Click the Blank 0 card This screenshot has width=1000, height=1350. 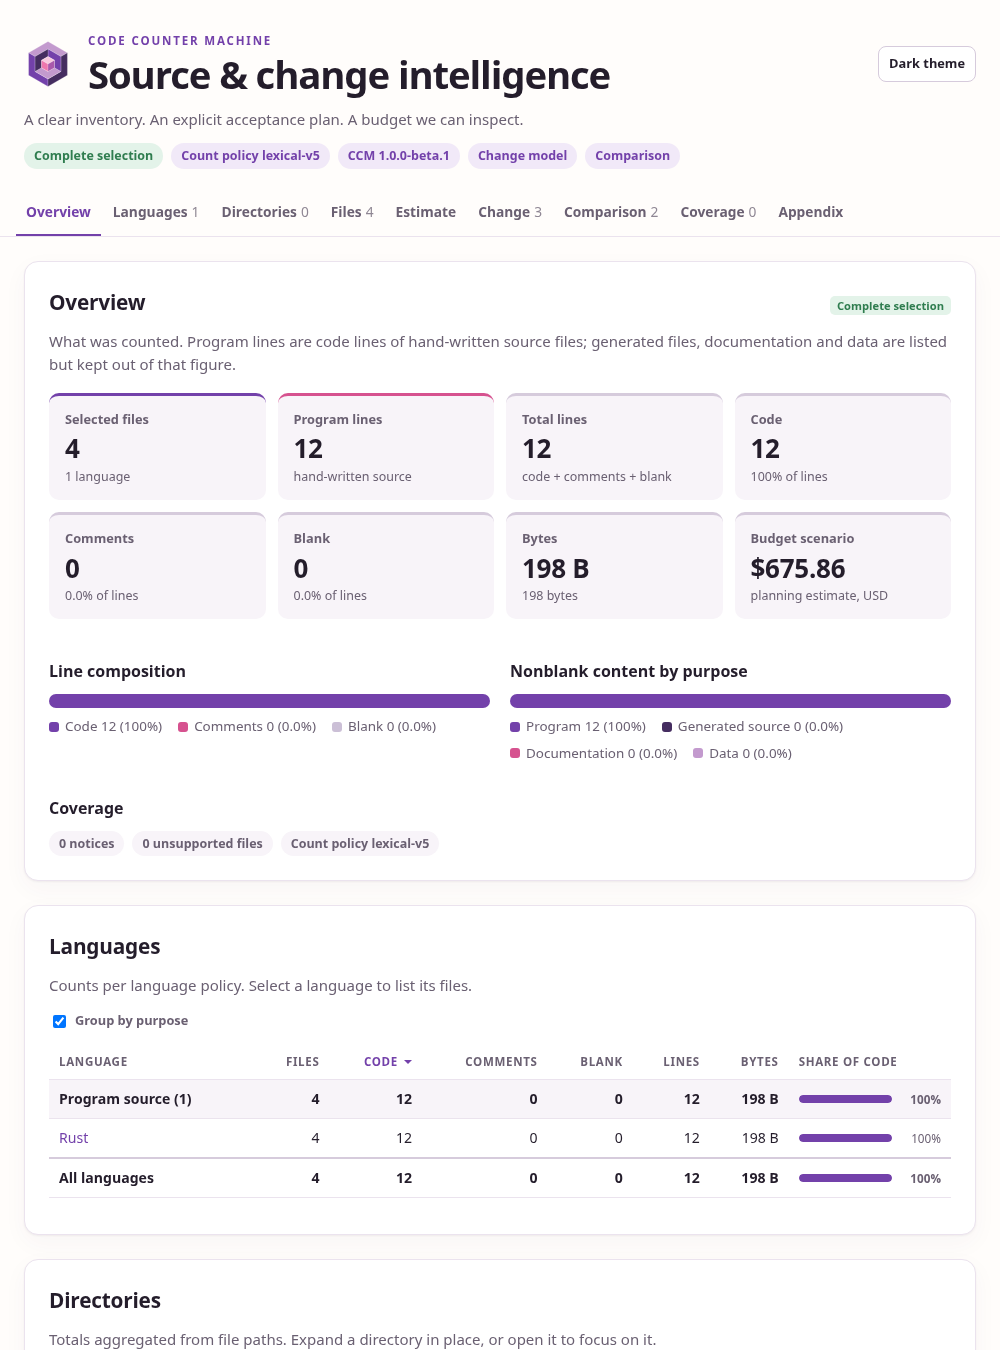386,565
